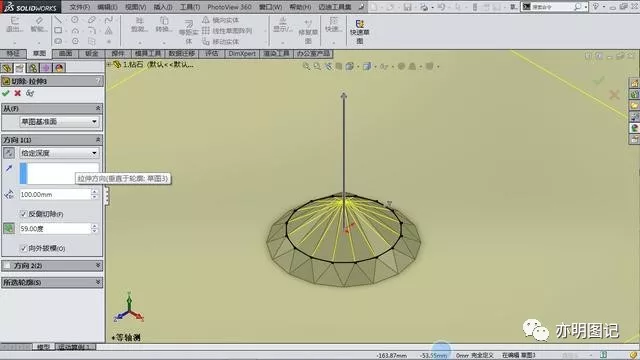Click the 100.00mm depth input field

click(x=55, y=194)
